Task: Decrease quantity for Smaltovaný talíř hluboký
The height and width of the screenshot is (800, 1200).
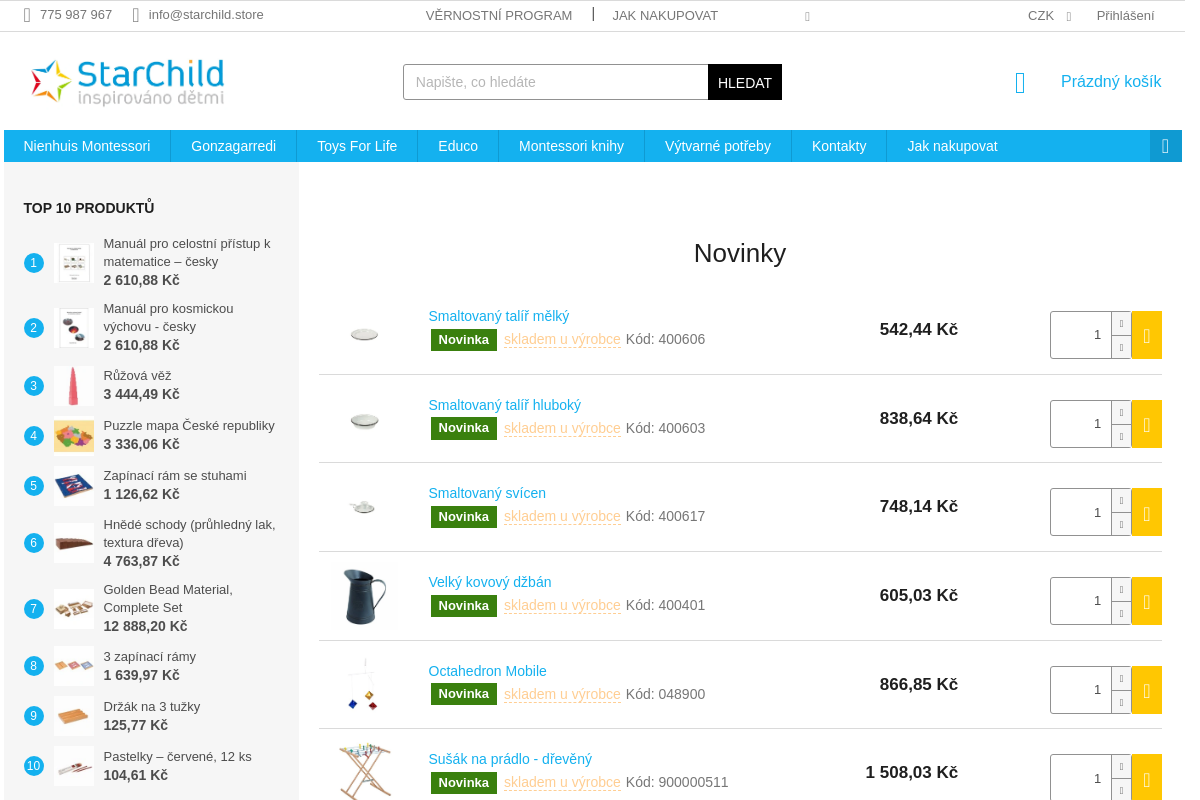Action: point(1121,436)
